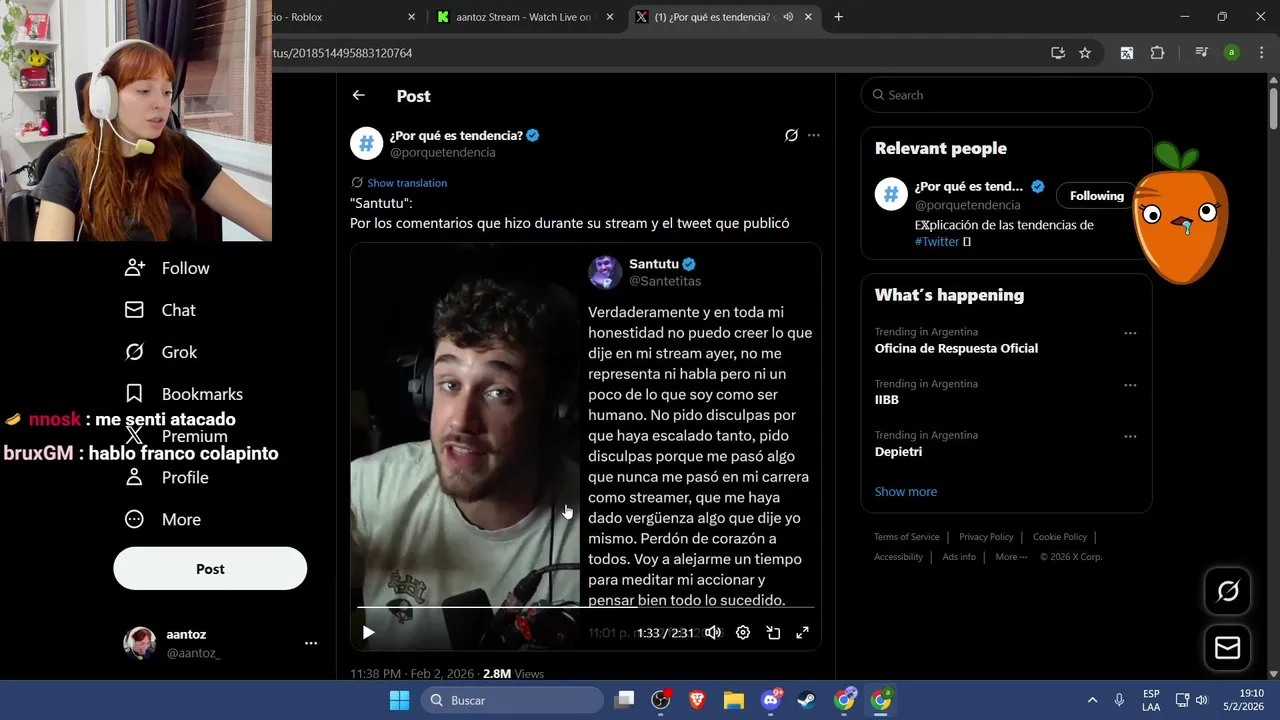The height and width of the screenshot is (720, 1280).
Task: Open the media controls icon in Chrome toolbar
Action: coord(1201,53)
